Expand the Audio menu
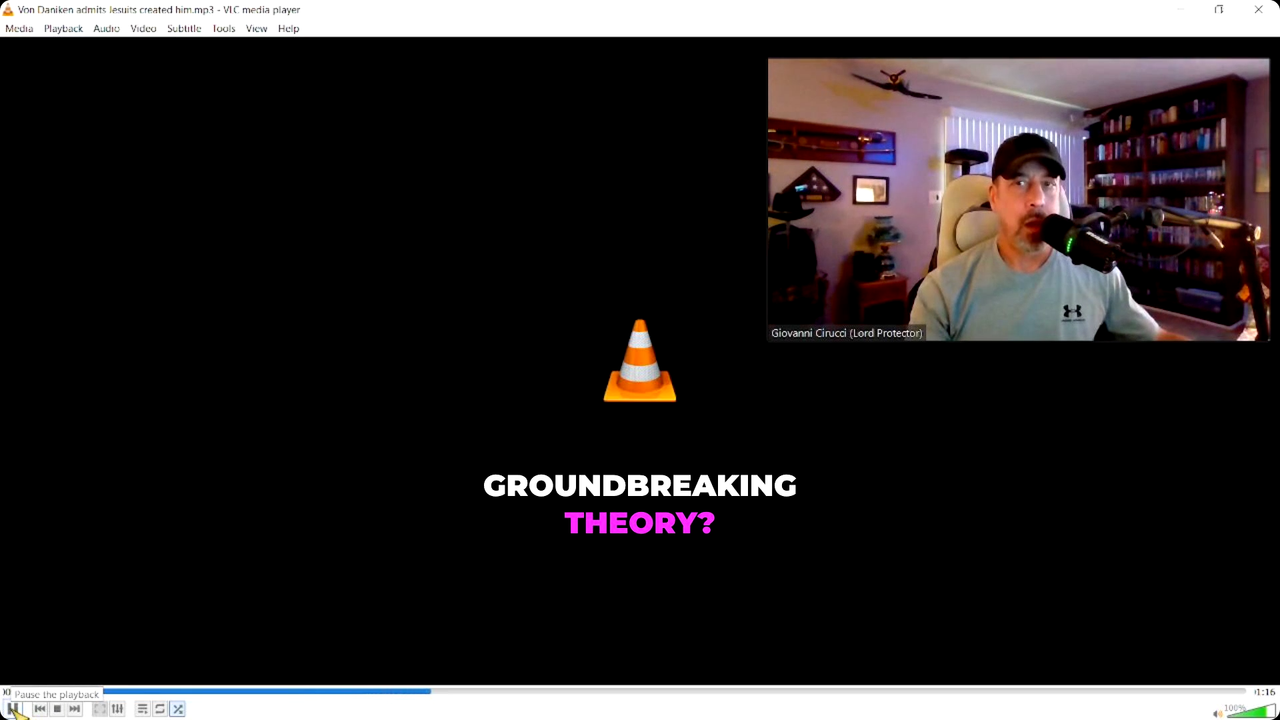 pos(106,29)
